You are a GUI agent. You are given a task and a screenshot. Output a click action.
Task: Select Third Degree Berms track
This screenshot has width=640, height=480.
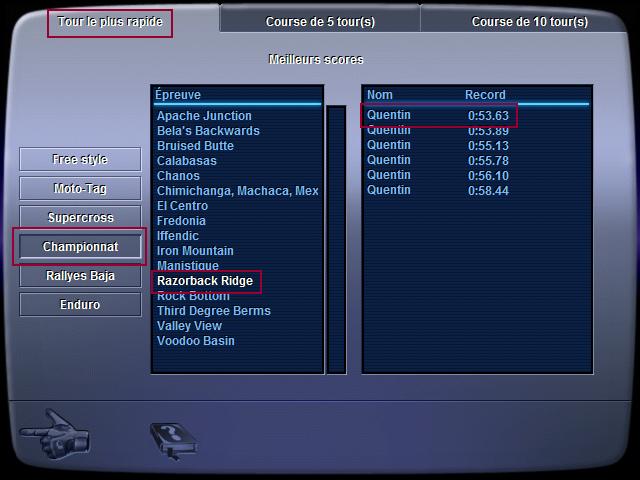[213, 311]
